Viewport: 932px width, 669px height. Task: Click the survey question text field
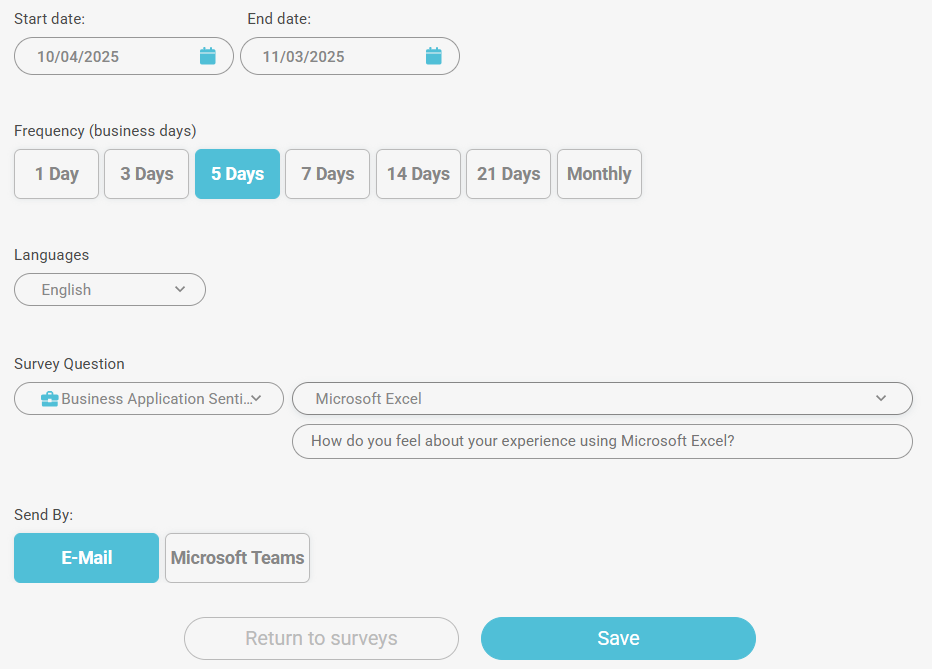pyautogui.click(x=602, y=441)
